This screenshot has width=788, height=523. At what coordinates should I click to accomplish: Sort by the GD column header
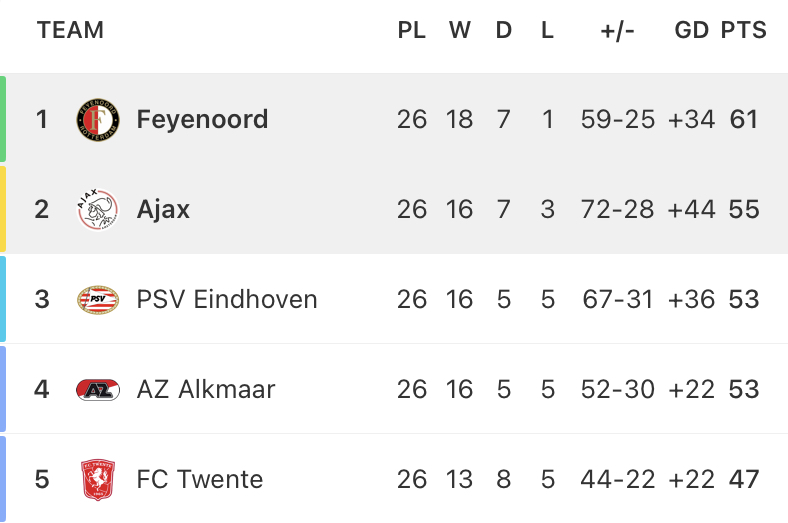click(692, 30)
